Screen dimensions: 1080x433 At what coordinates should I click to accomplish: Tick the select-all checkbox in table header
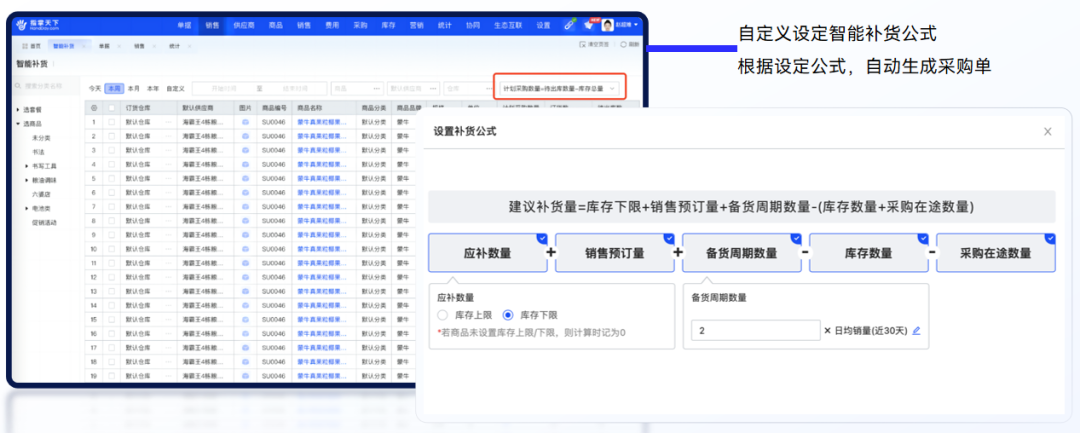[112, 108]
